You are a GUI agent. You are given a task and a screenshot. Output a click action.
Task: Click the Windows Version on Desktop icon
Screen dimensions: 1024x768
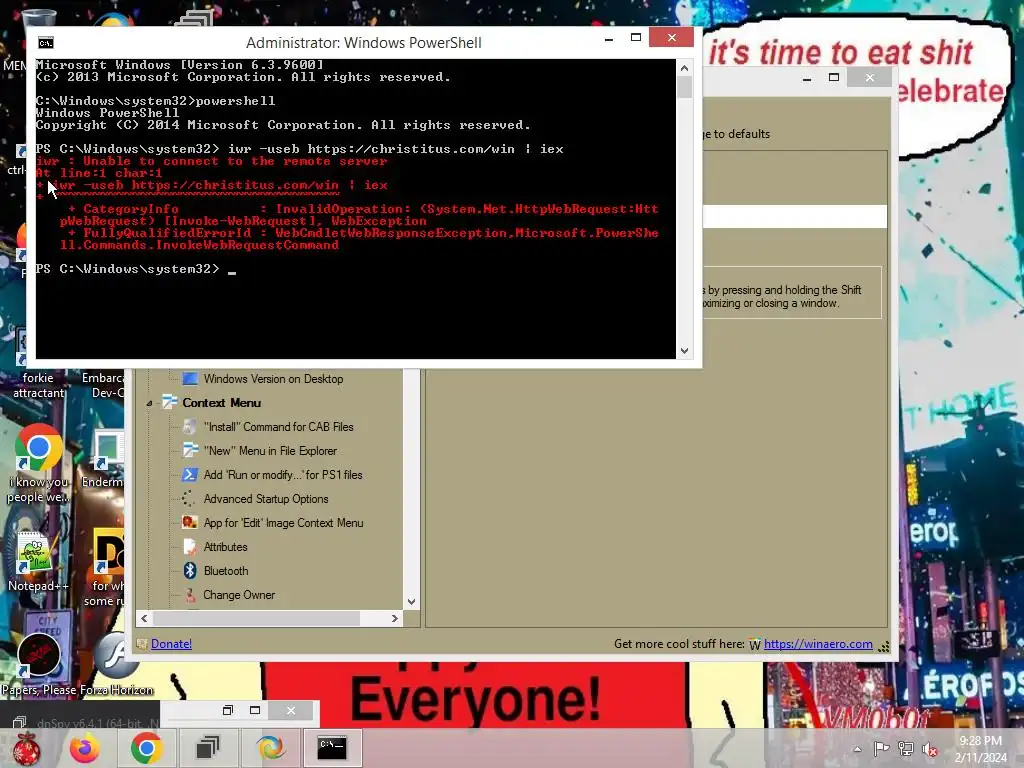pos(190,379)
